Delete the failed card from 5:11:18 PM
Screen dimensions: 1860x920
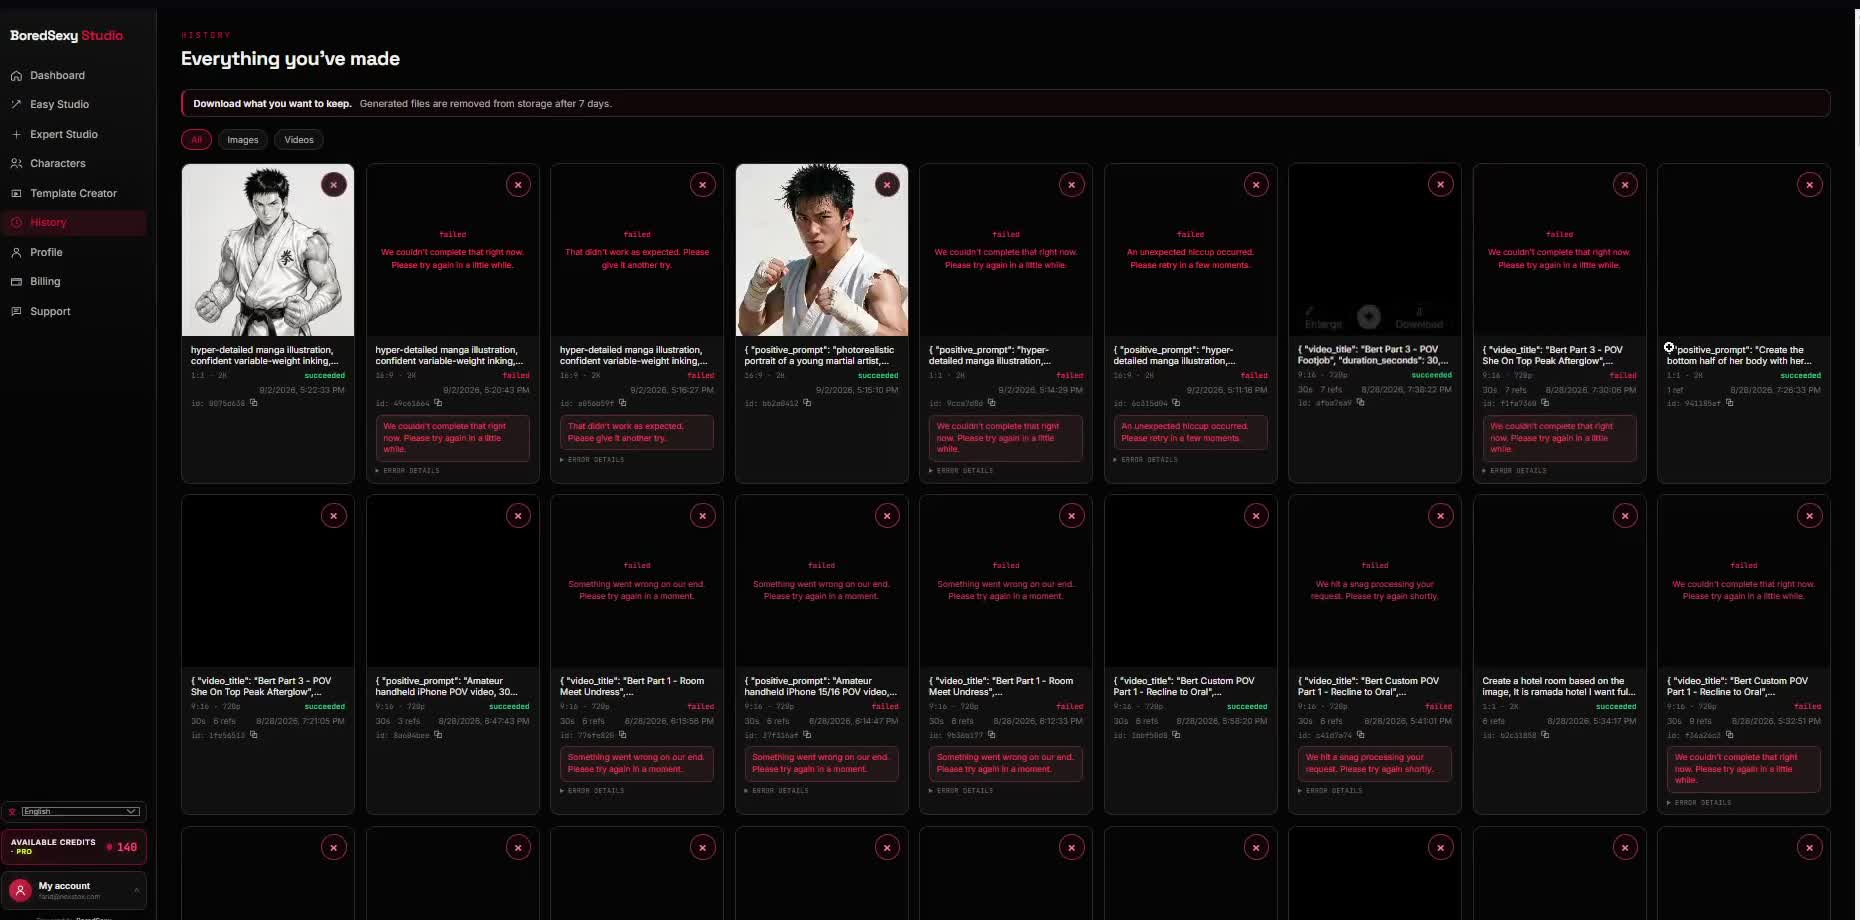pyautogui.click(x=1256, y=184)
